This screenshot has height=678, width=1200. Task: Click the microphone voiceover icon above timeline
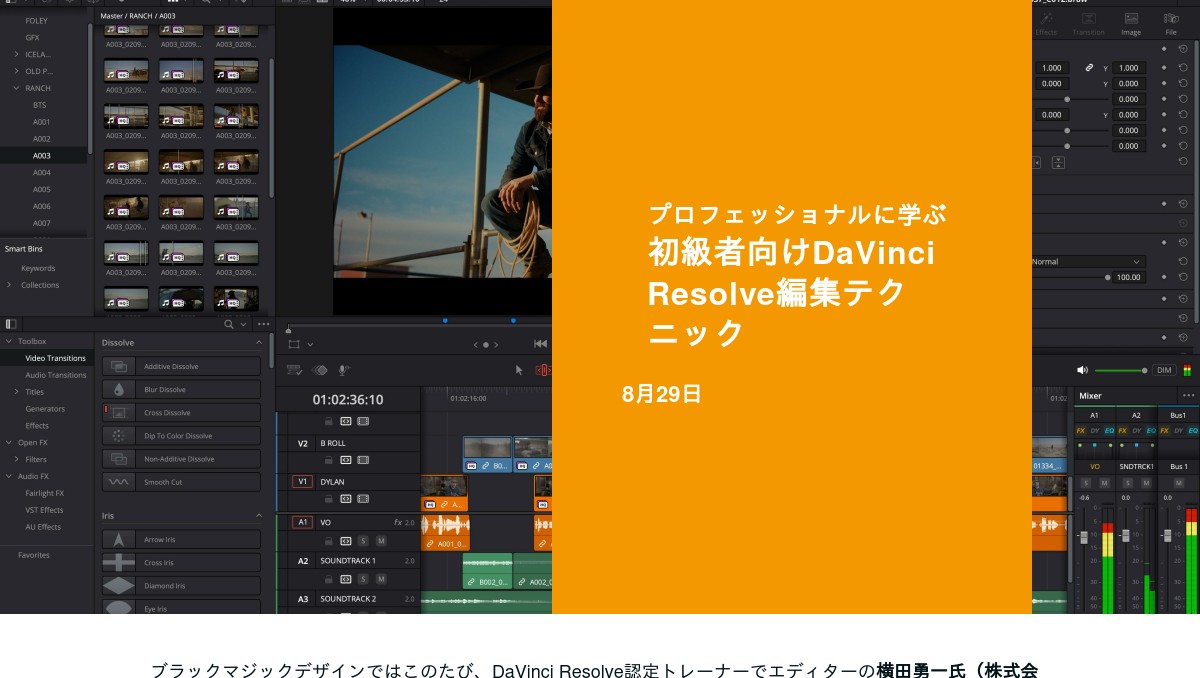pos(344,369)
